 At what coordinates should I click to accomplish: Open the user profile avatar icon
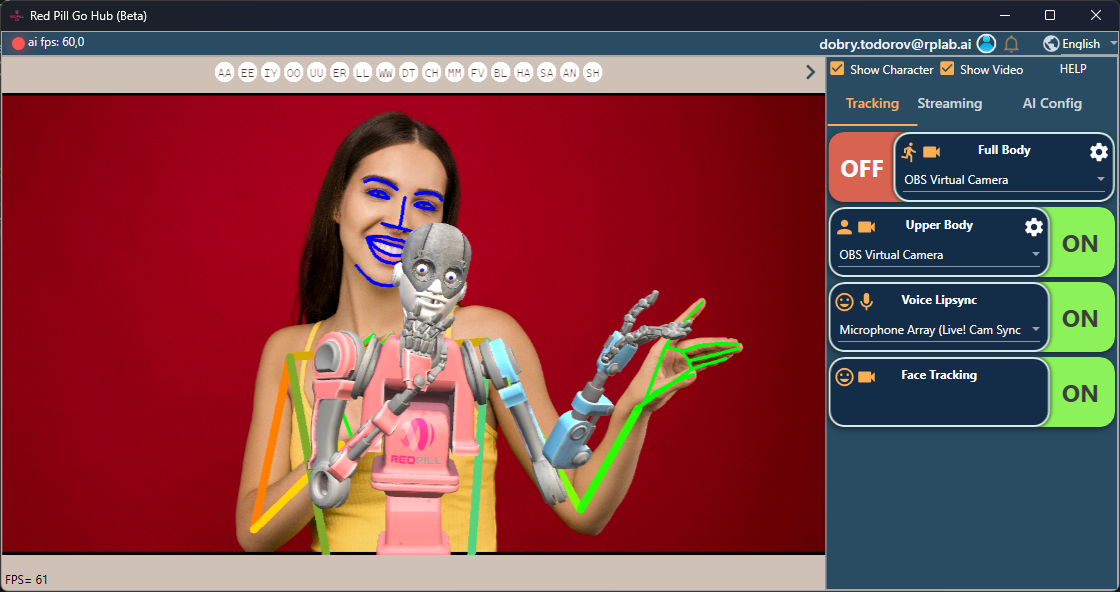[x=986, y=44]
